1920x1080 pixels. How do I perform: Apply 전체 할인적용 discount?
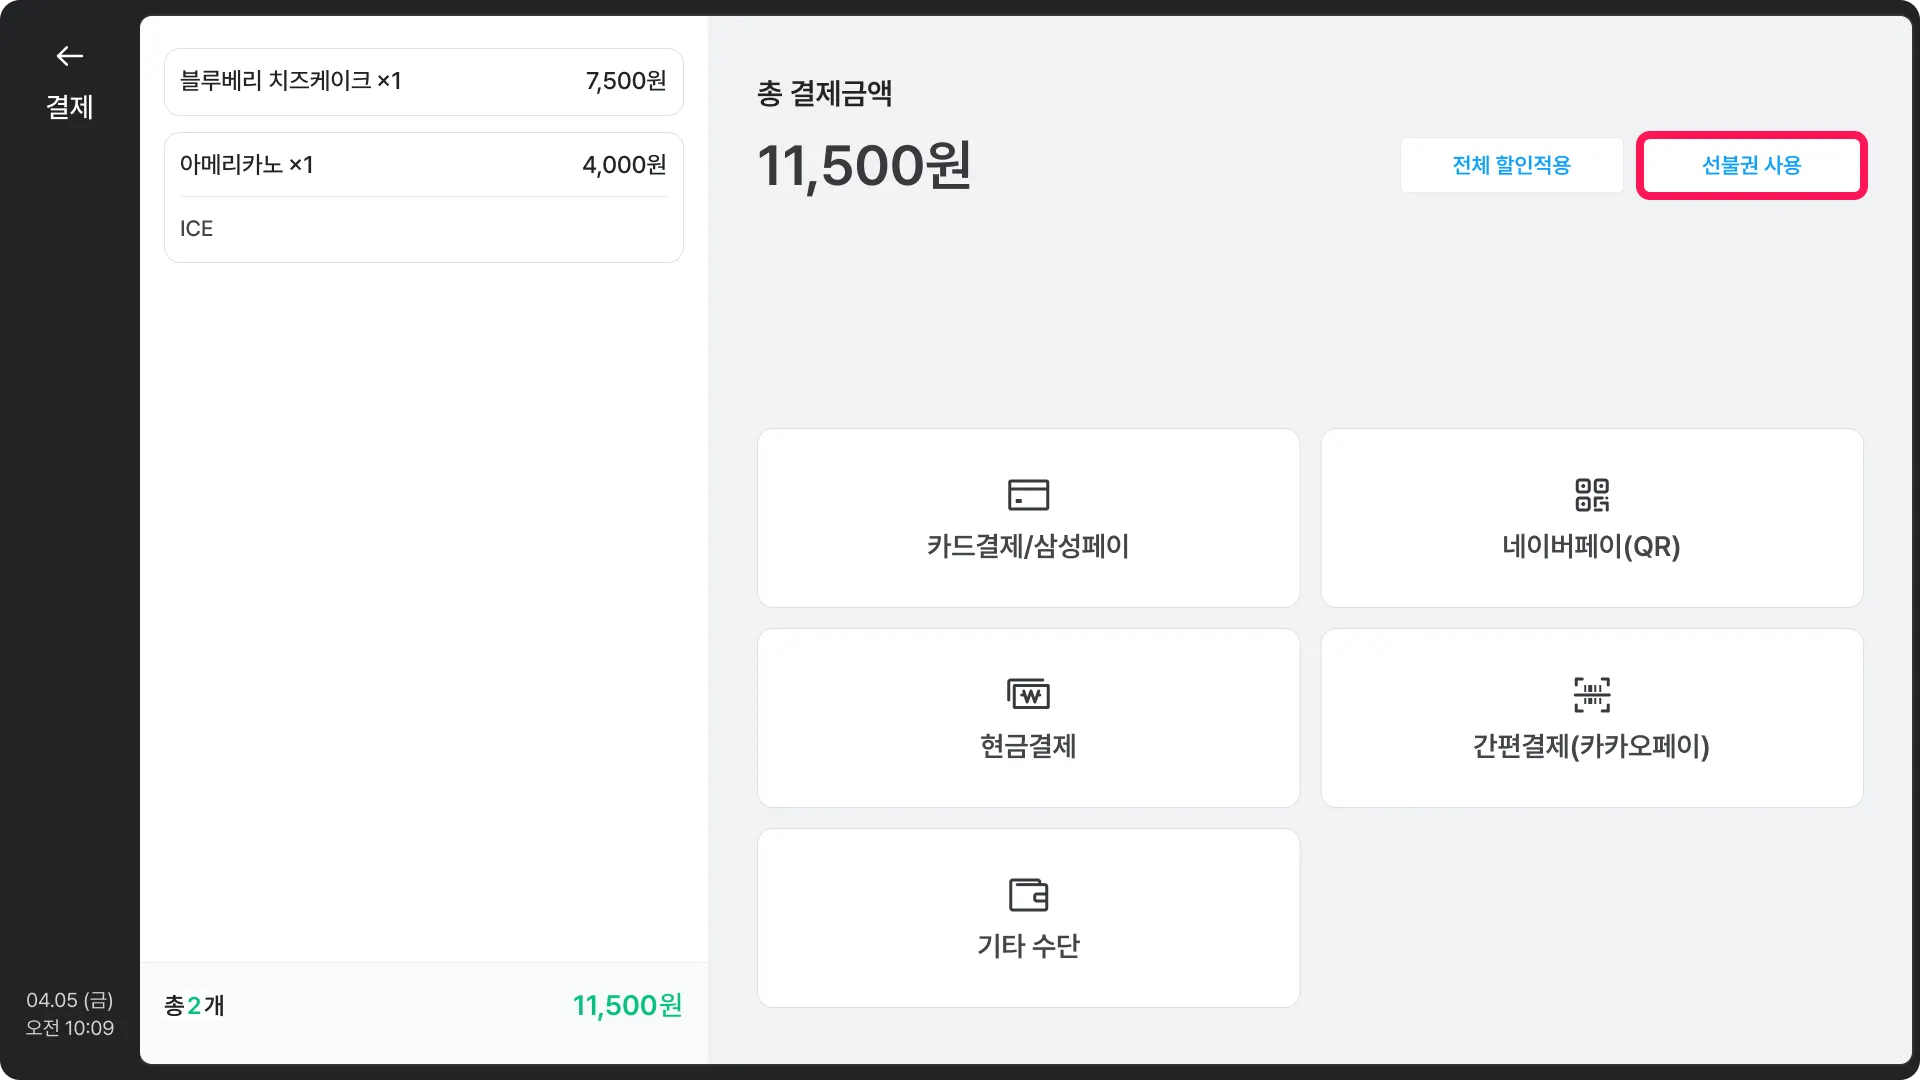tap(1511, 165)
